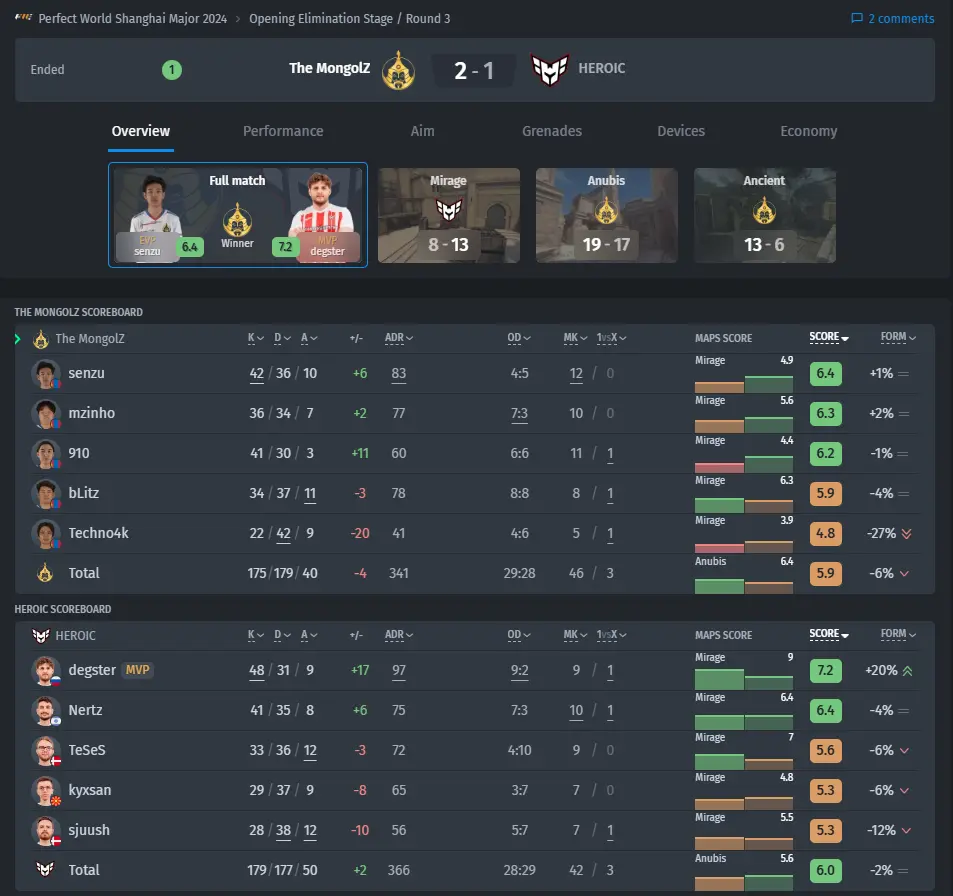Switch to the Performance tab
This screenshot has width=953, height=896.
click(x=283, y=131)
